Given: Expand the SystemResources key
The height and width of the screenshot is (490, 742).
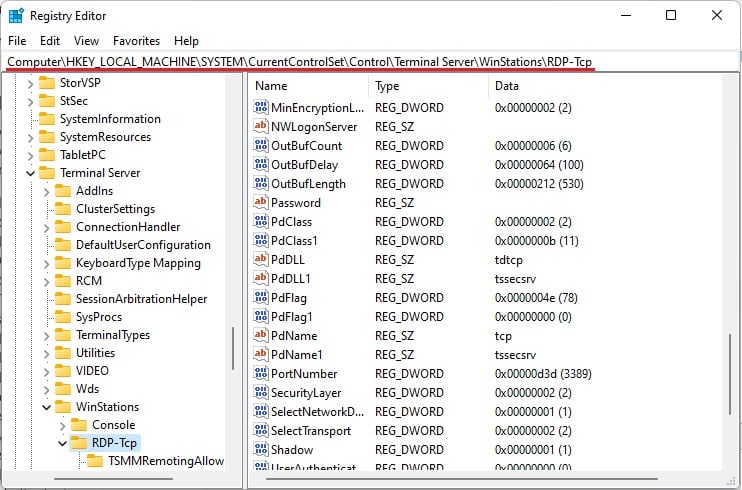Looking at the screenshot, I should (x=30, y=138).
